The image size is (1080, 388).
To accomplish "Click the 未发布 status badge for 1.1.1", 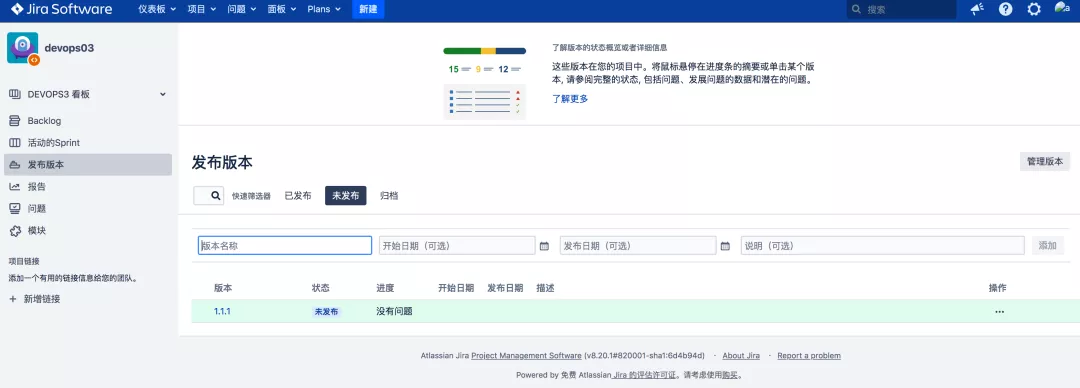I will pos(326,312).
